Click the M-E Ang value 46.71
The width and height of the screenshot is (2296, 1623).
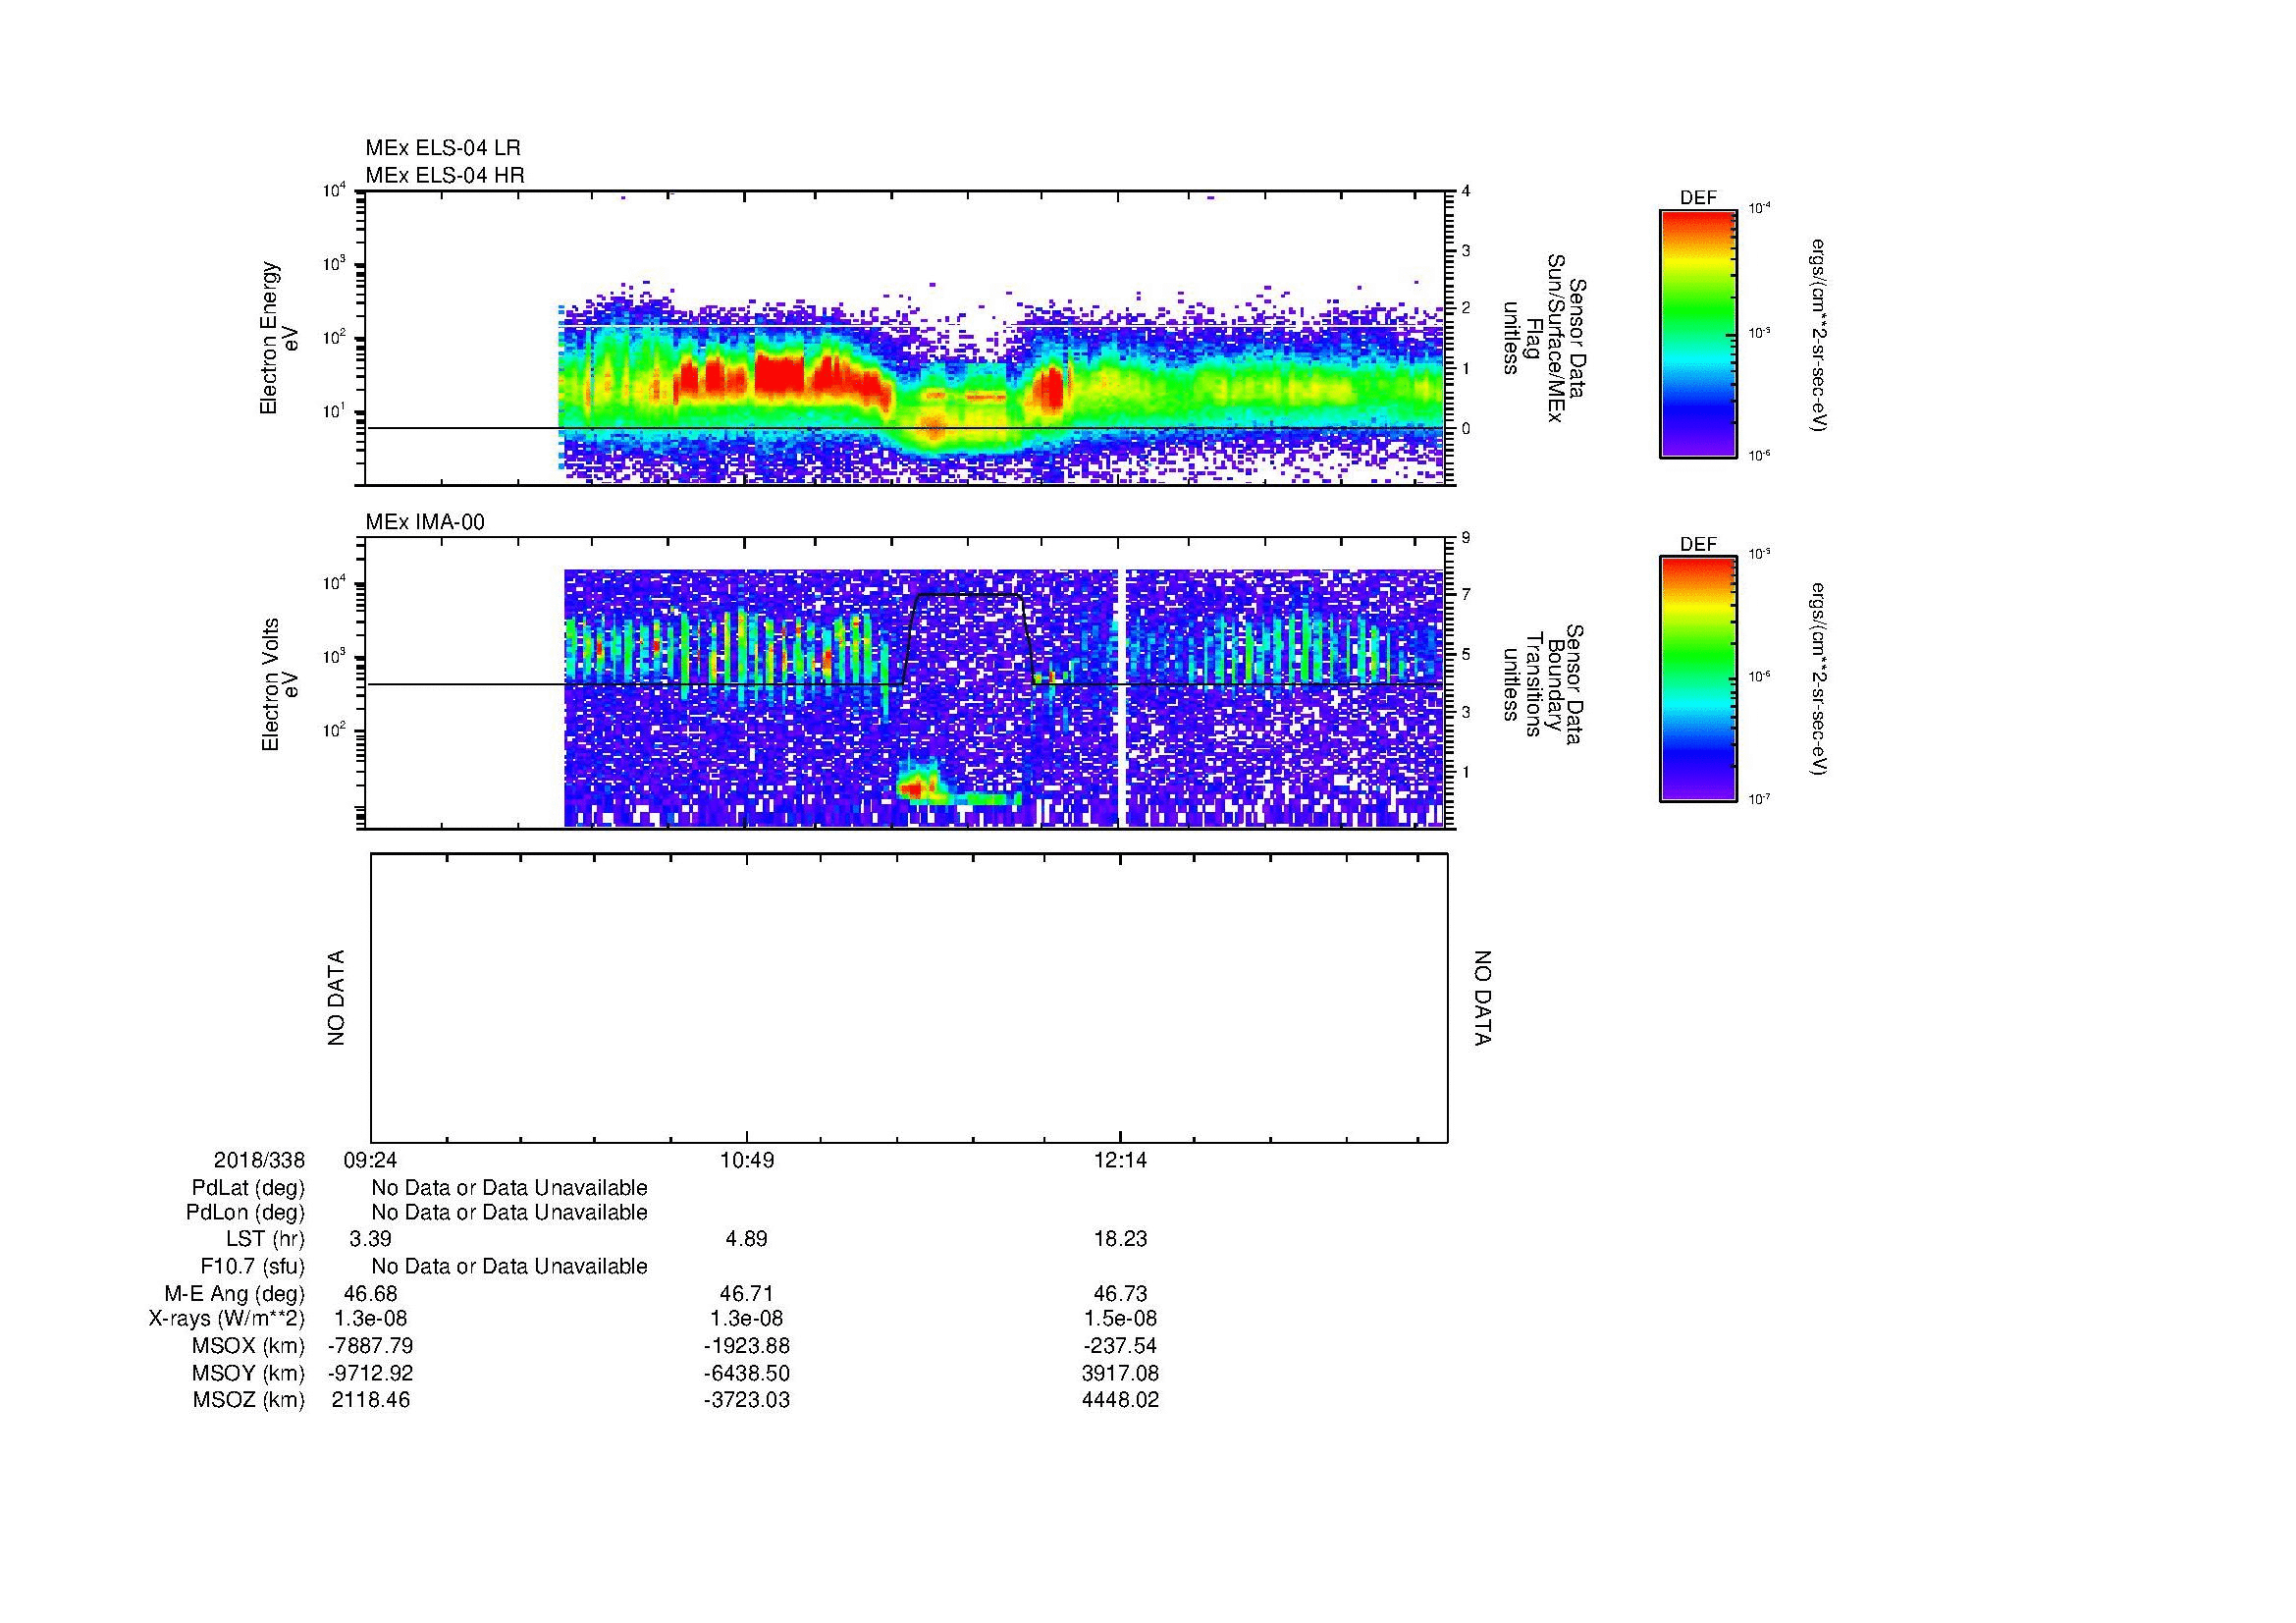pos(746,1294)
